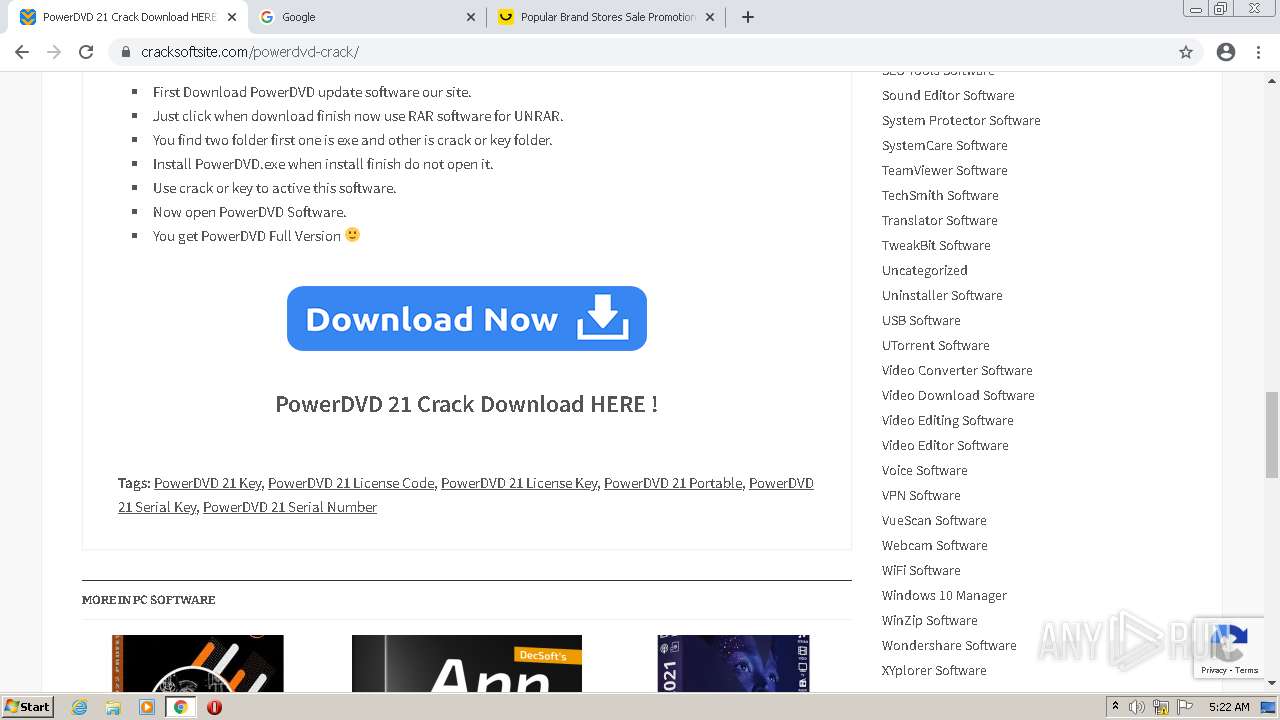
Task: Open the System Protector Software category
Action: (961, 120)
